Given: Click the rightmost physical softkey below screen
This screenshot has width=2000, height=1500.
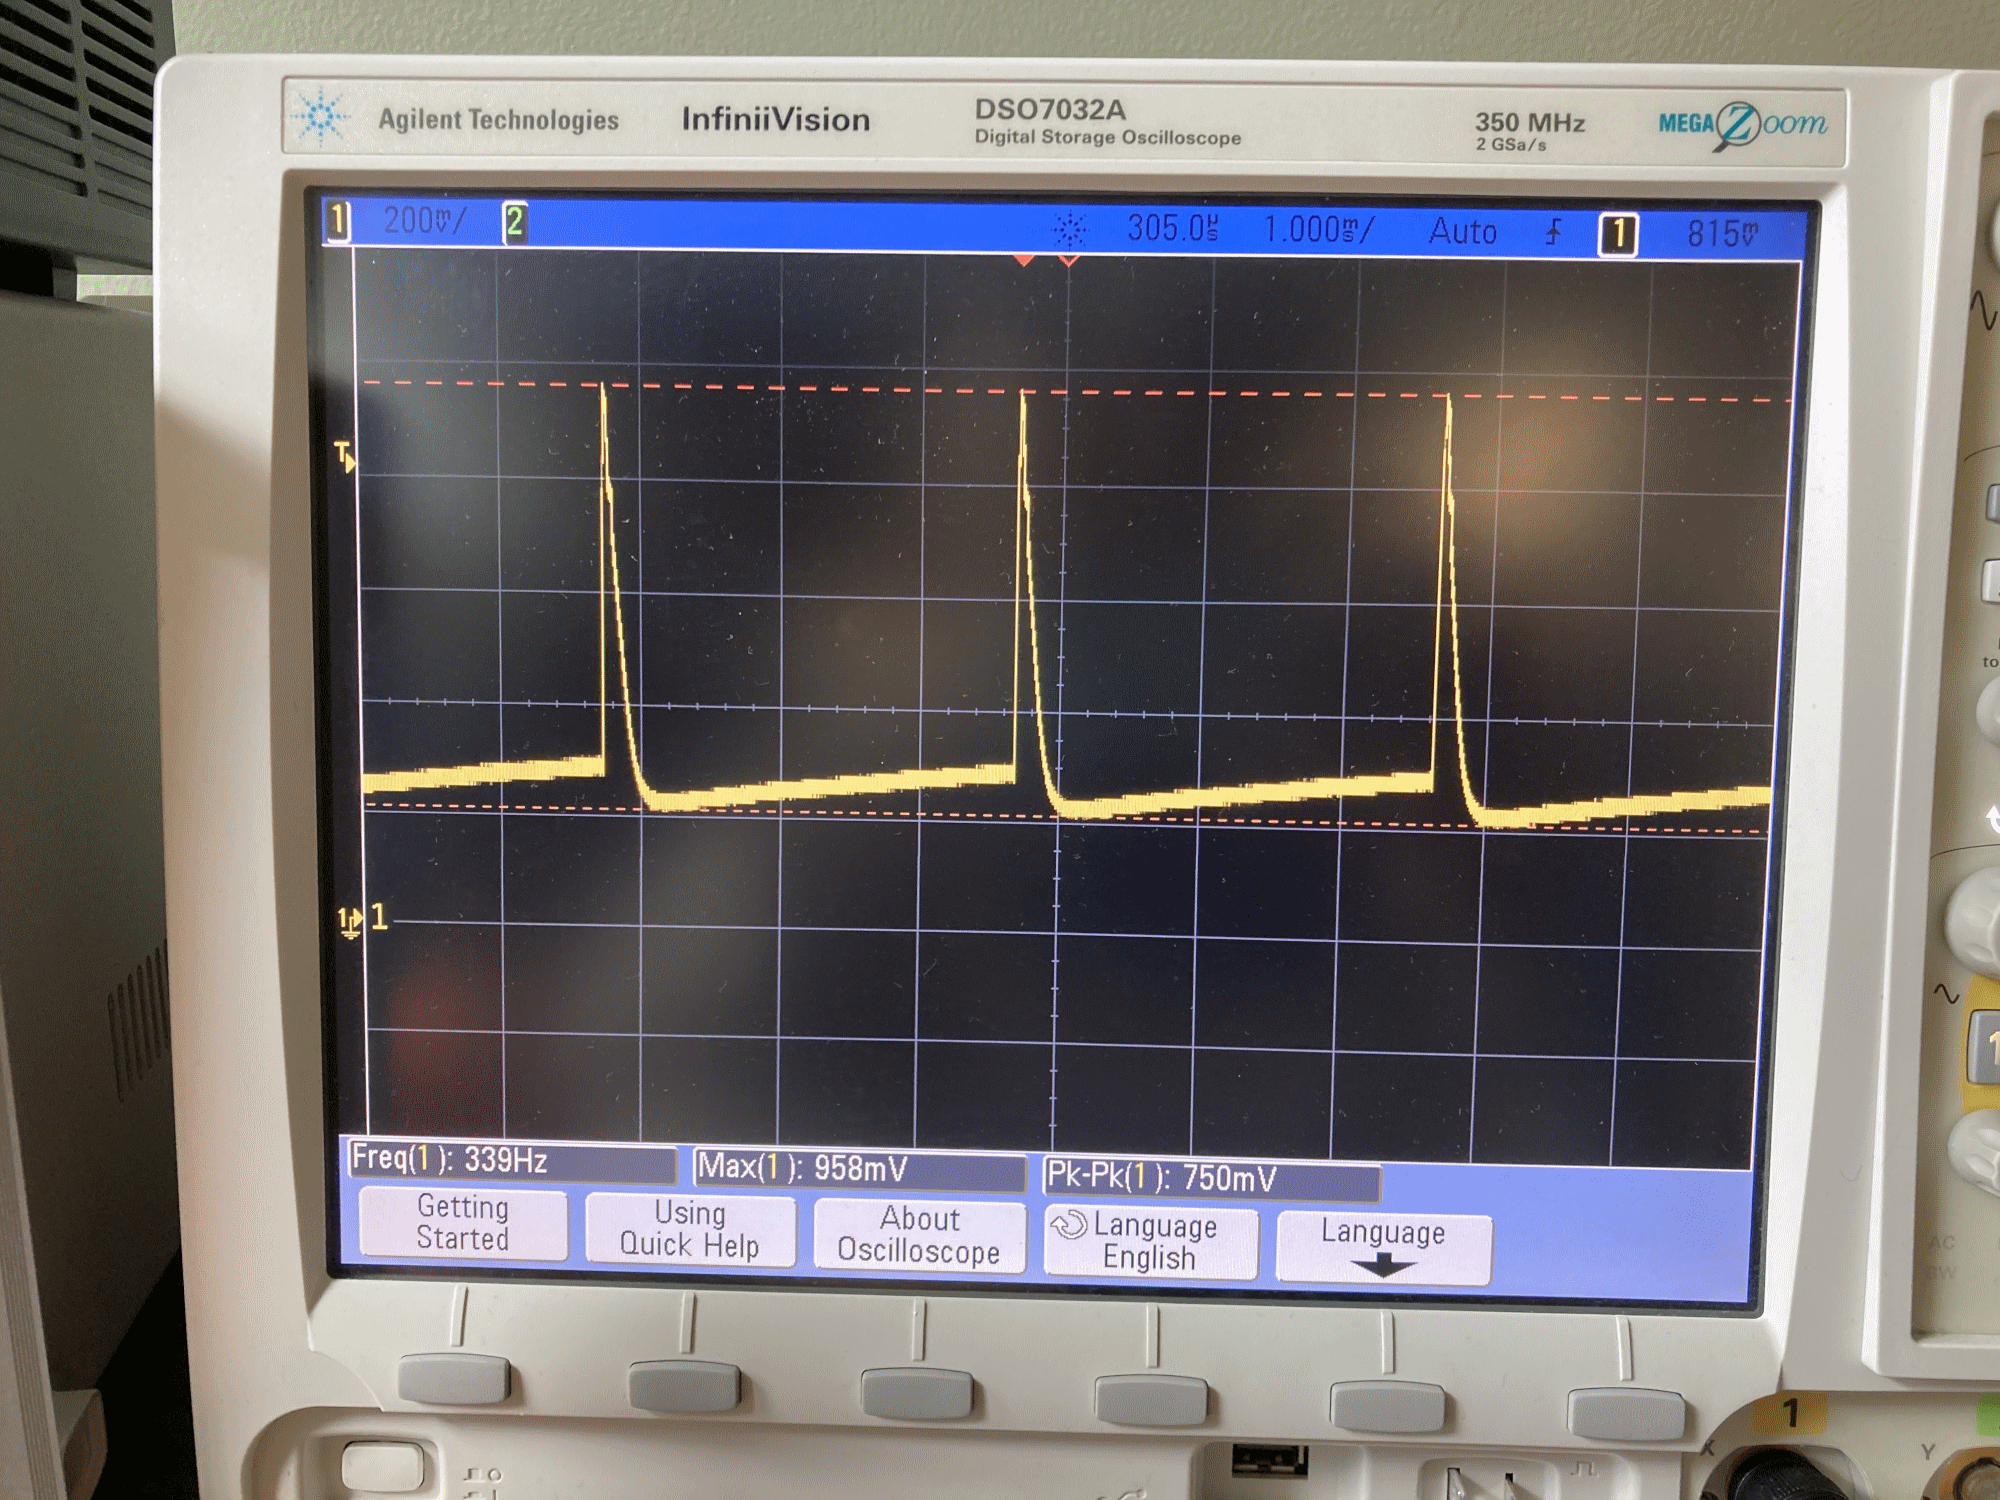Looking at the screenshot, I should coord(1626,1413).
